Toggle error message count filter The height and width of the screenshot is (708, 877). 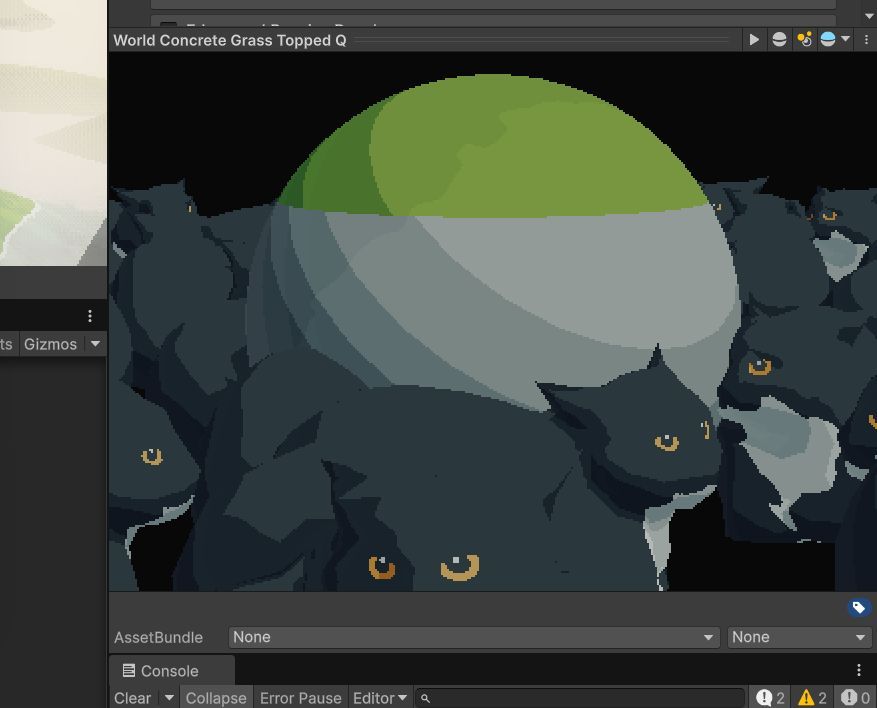(856, 698)
